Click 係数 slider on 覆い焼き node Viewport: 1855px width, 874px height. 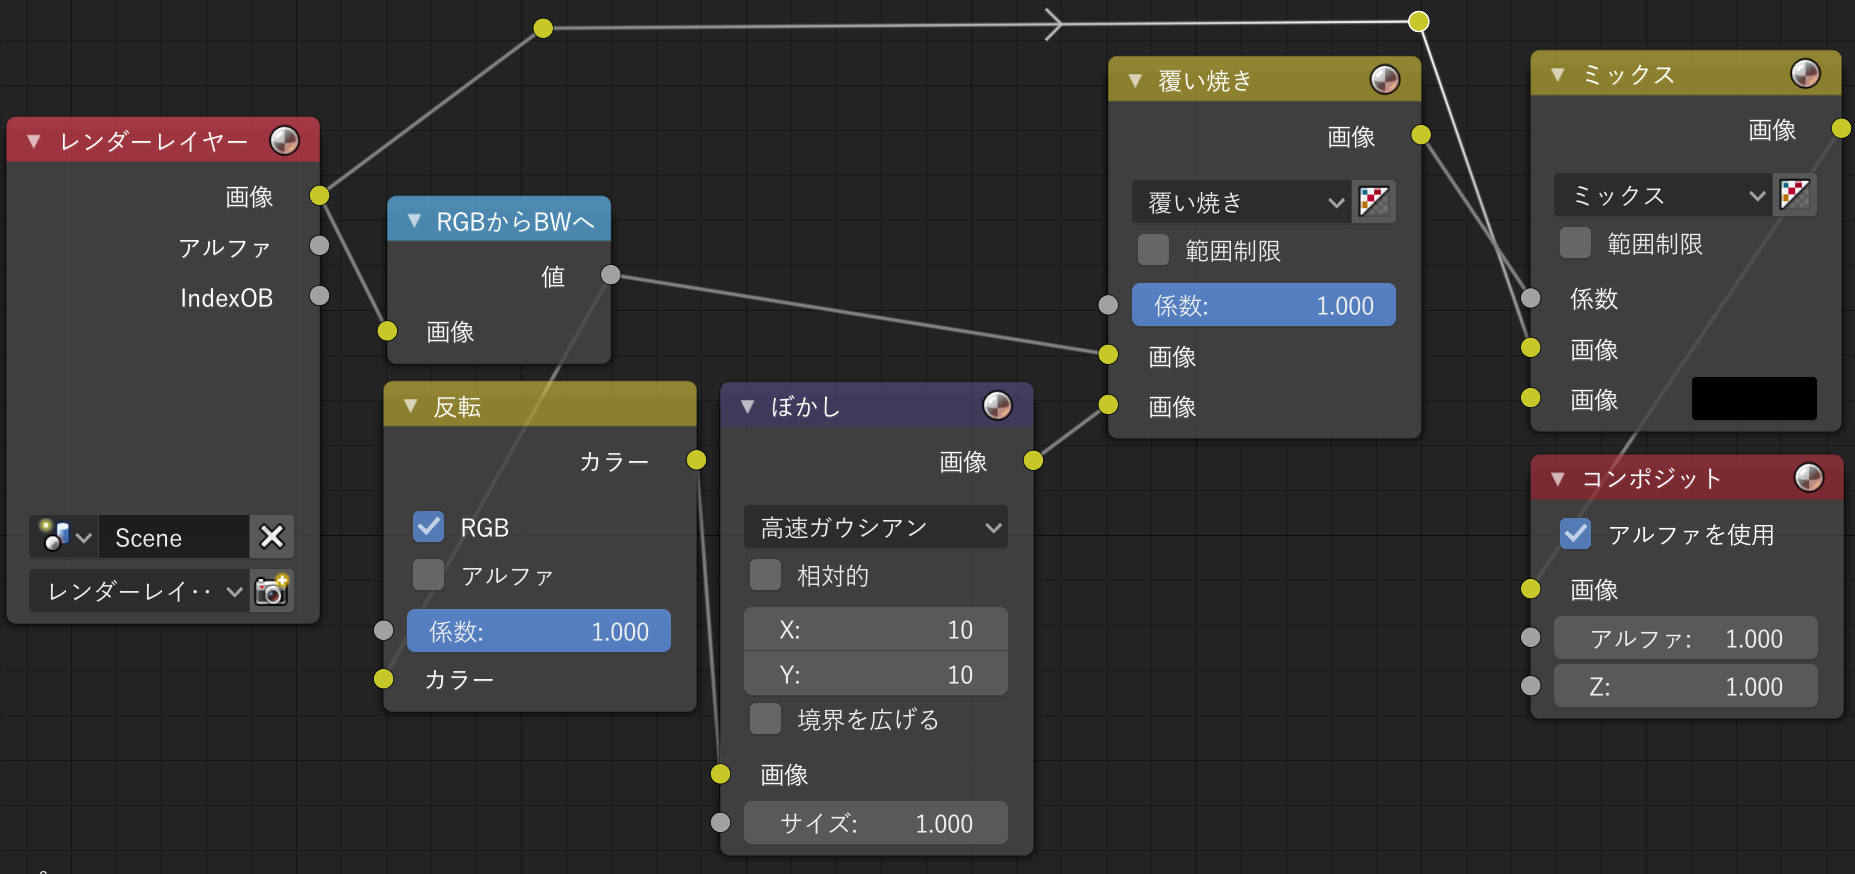pos(1263,305)
